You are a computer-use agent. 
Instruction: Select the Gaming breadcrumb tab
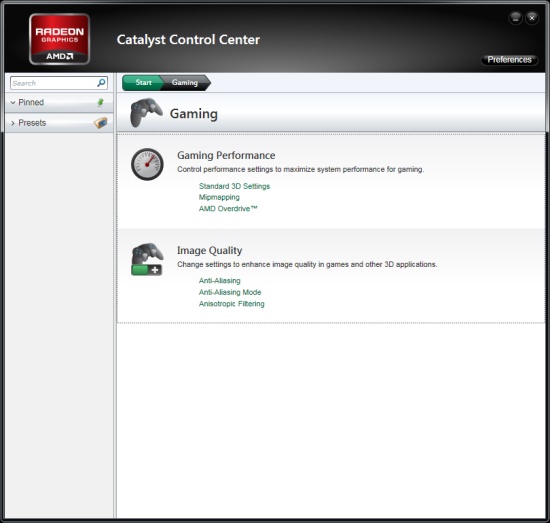tap(185, 82)
